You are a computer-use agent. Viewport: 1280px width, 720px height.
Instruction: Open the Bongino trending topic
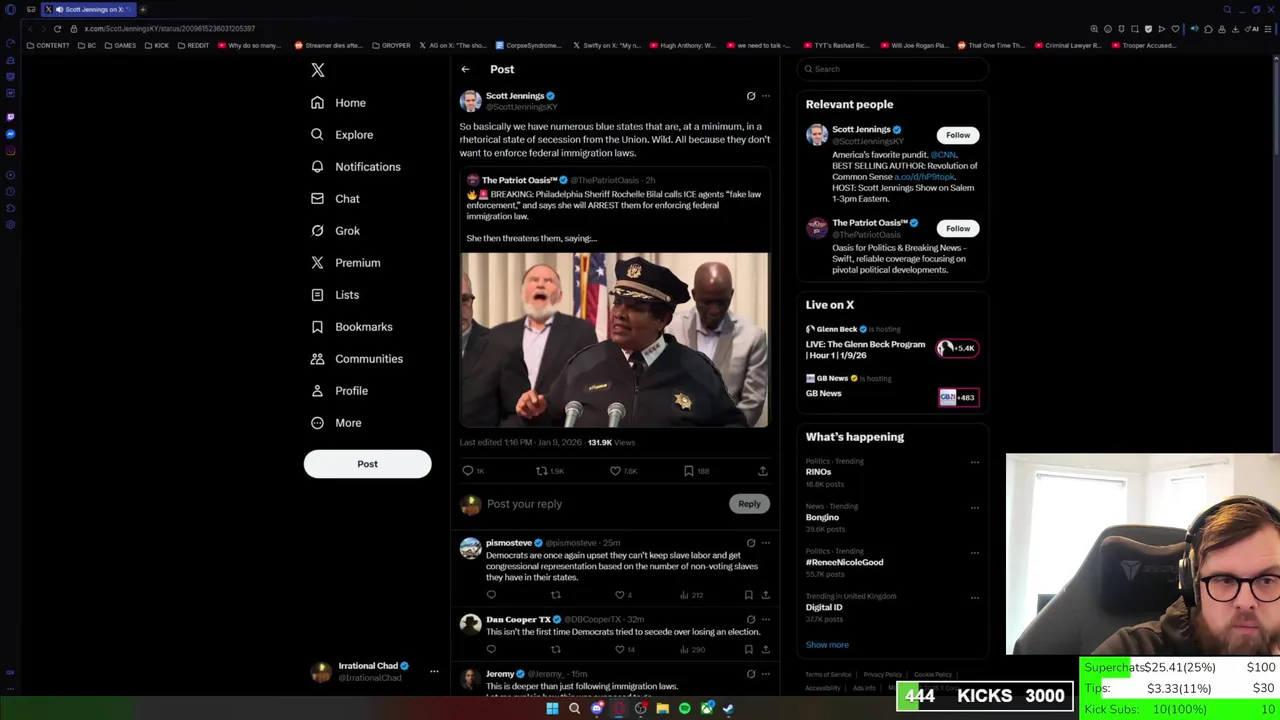[822, 517]
